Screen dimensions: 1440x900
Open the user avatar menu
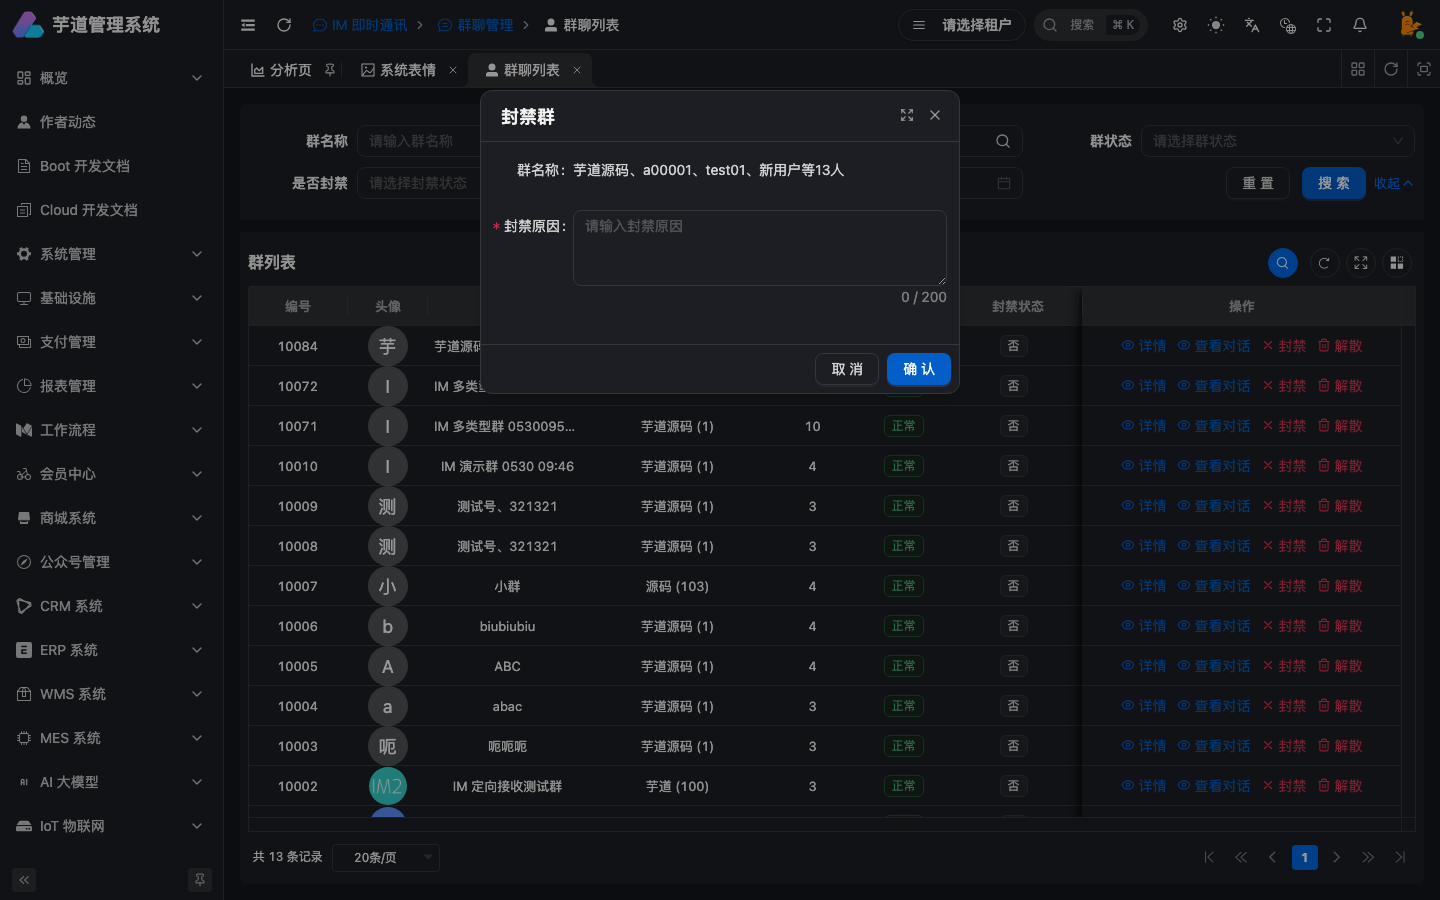(1410, 25)
